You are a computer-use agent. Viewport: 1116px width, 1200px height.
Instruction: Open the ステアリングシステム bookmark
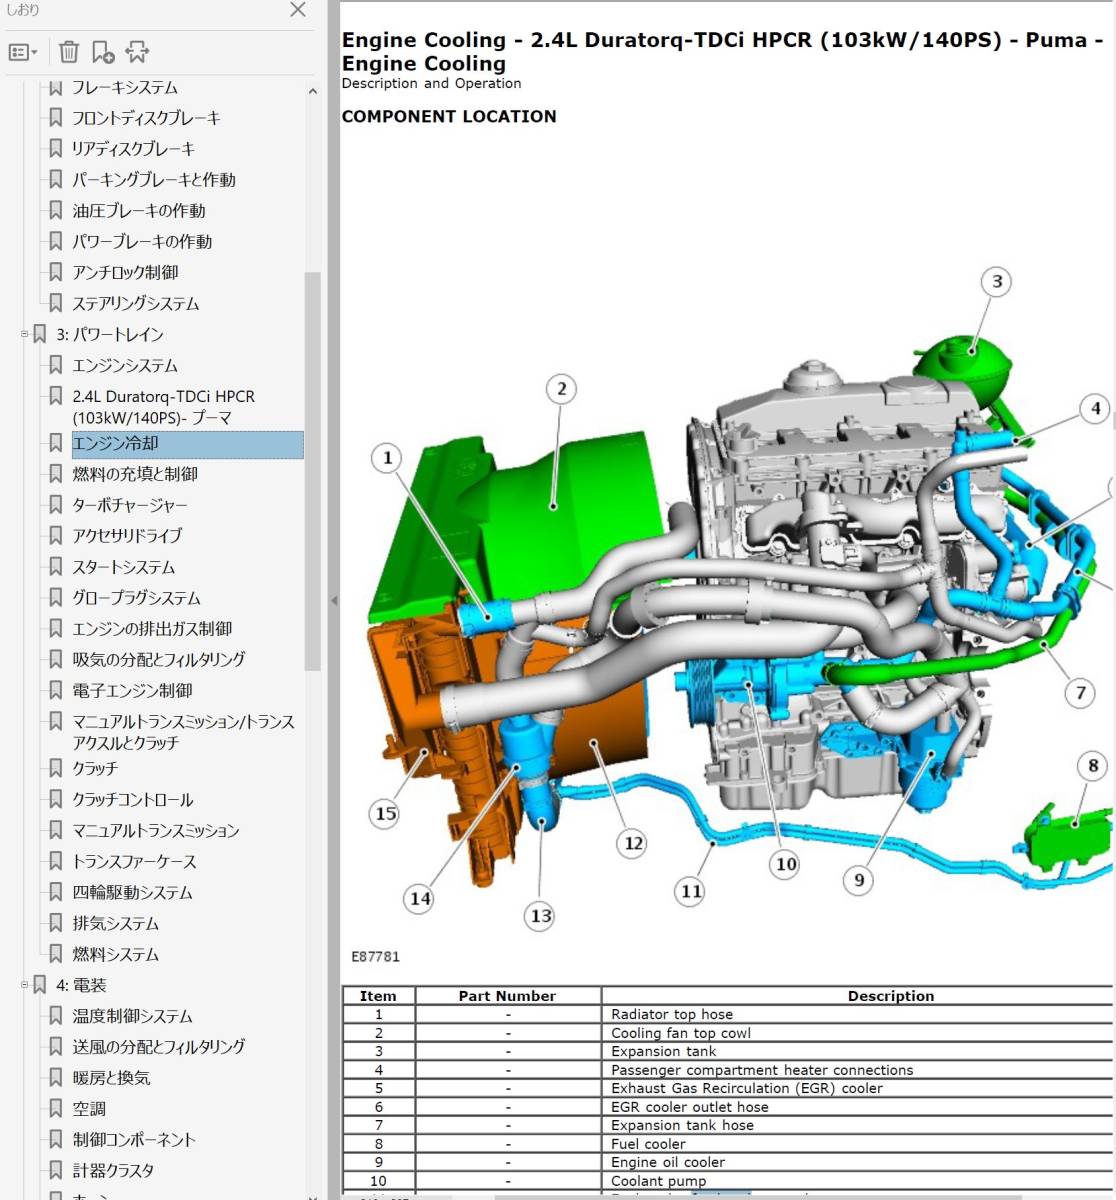[x=136, y=304]
